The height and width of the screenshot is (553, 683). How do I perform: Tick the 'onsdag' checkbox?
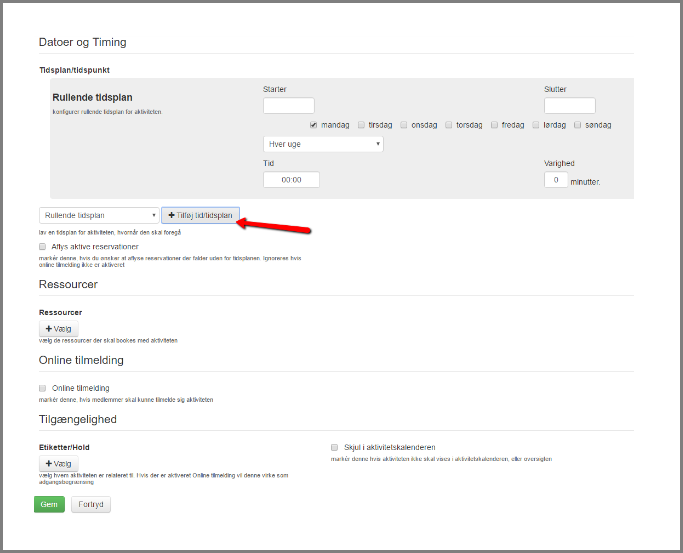point(404,125)
